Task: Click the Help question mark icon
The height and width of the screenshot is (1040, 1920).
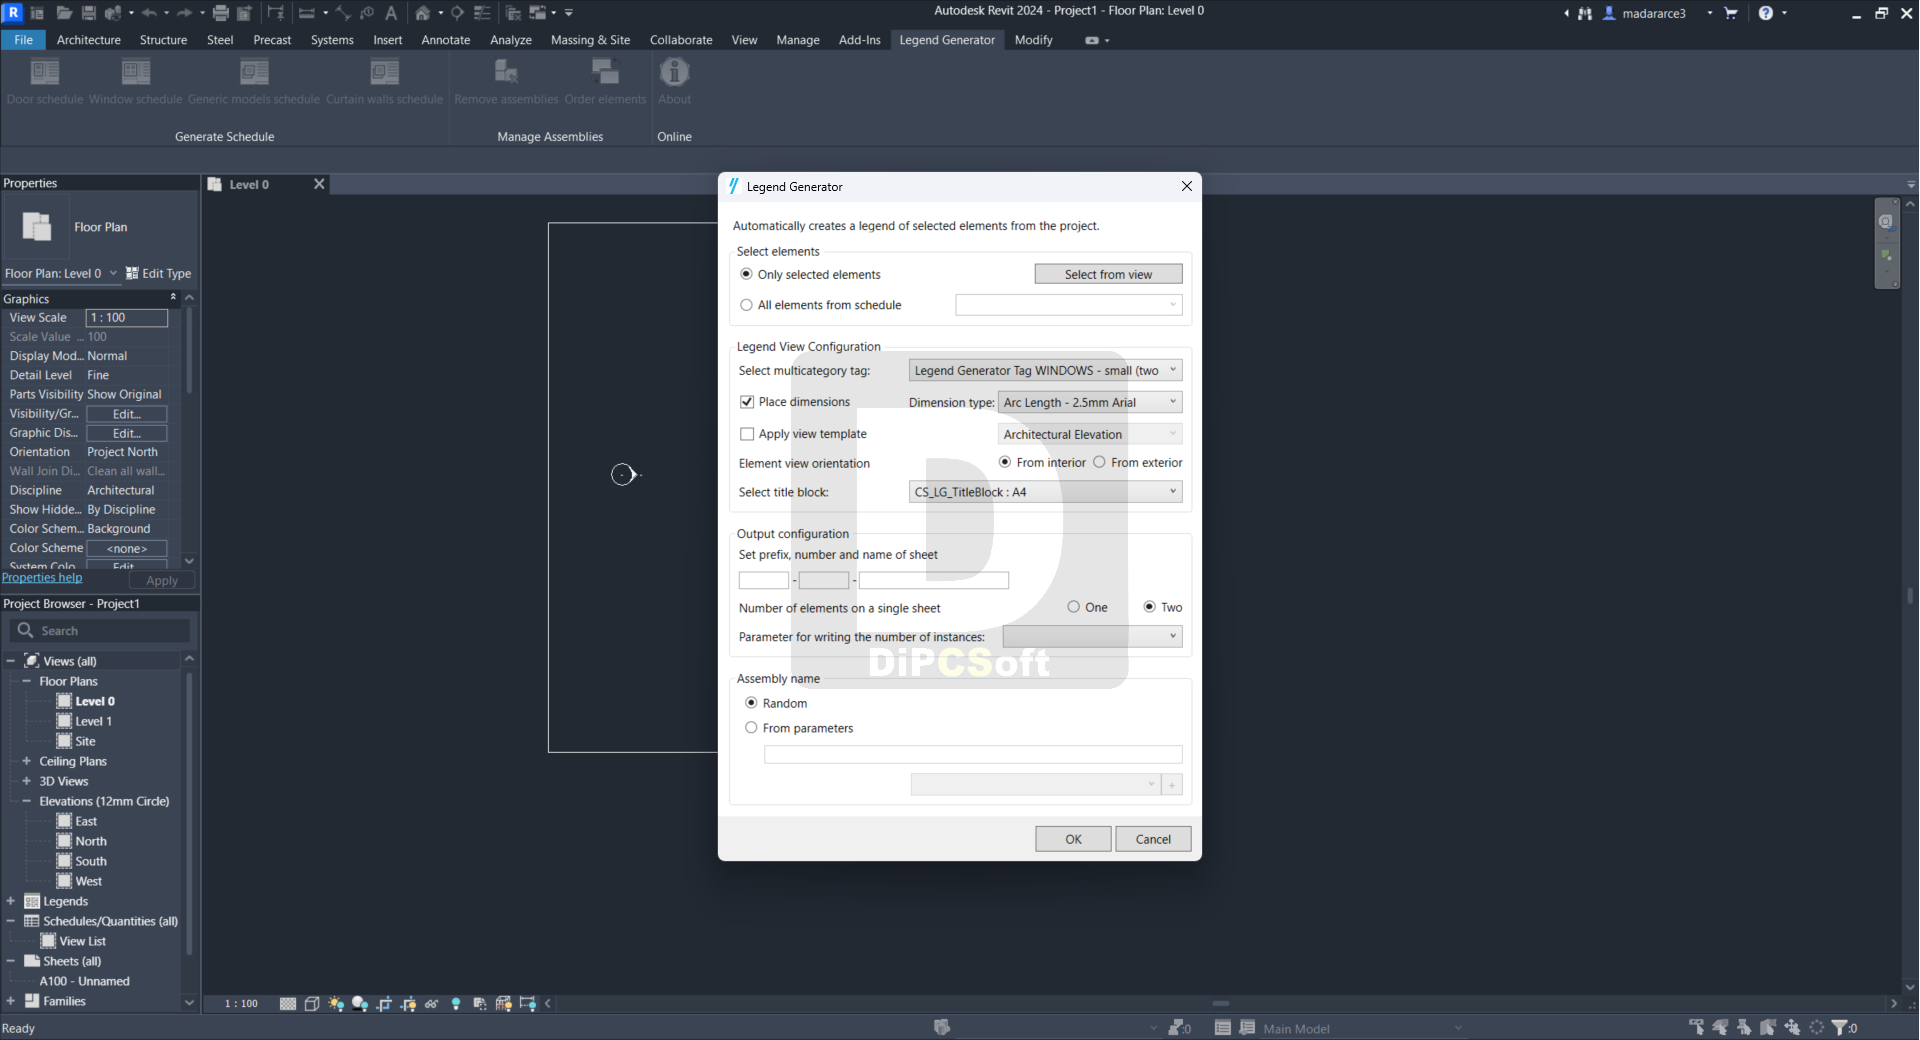Action: 1766,13
